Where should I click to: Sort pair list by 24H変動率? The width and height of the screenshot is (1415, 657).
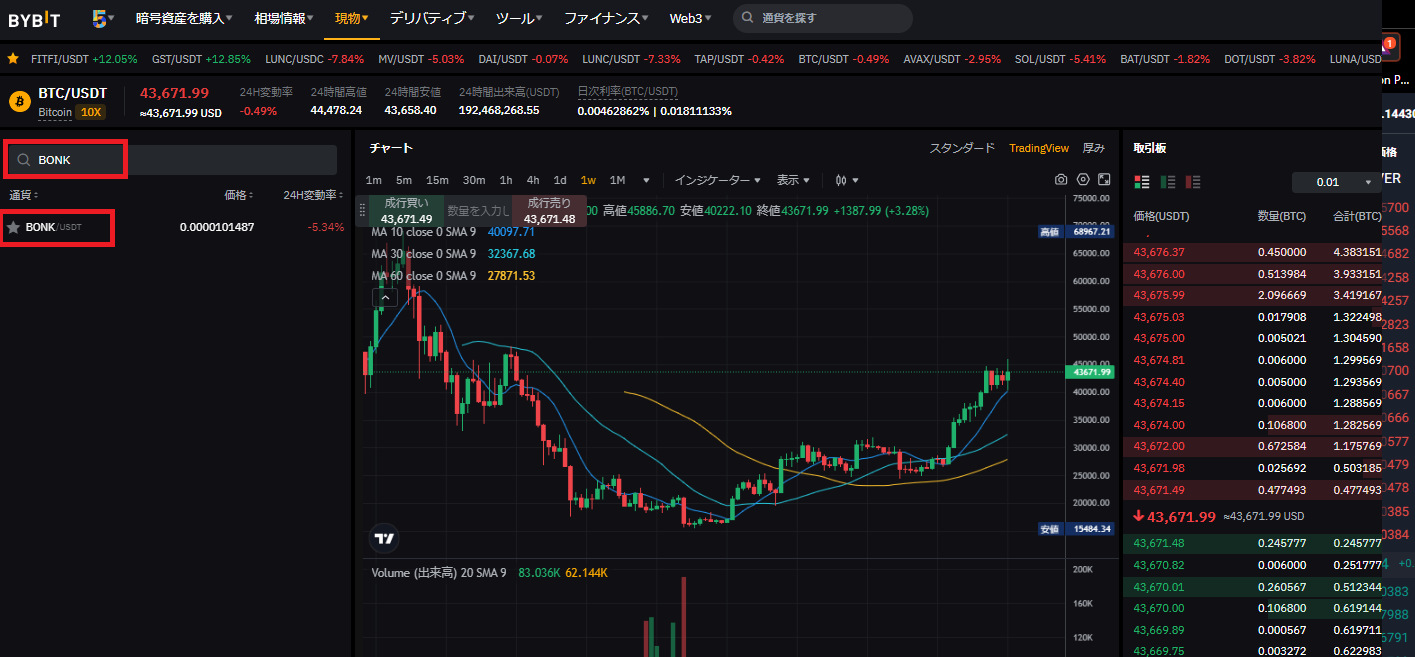[x=314, y=195]
